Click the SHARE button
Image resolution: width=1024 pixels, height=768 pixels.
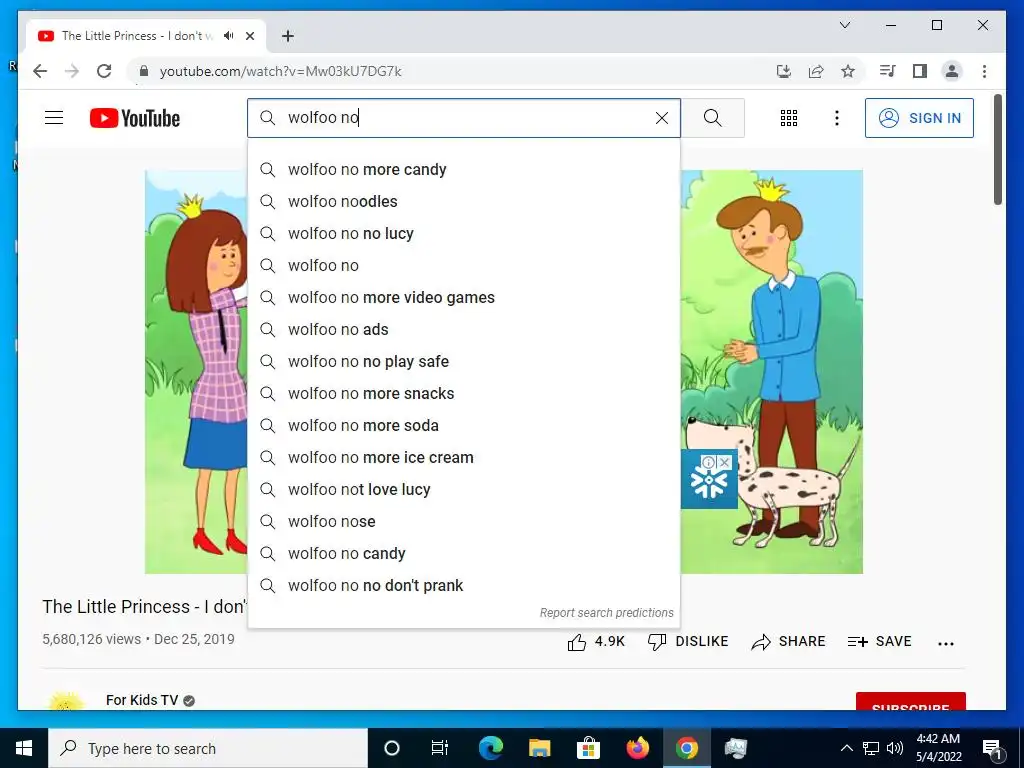tap(788, 642)
